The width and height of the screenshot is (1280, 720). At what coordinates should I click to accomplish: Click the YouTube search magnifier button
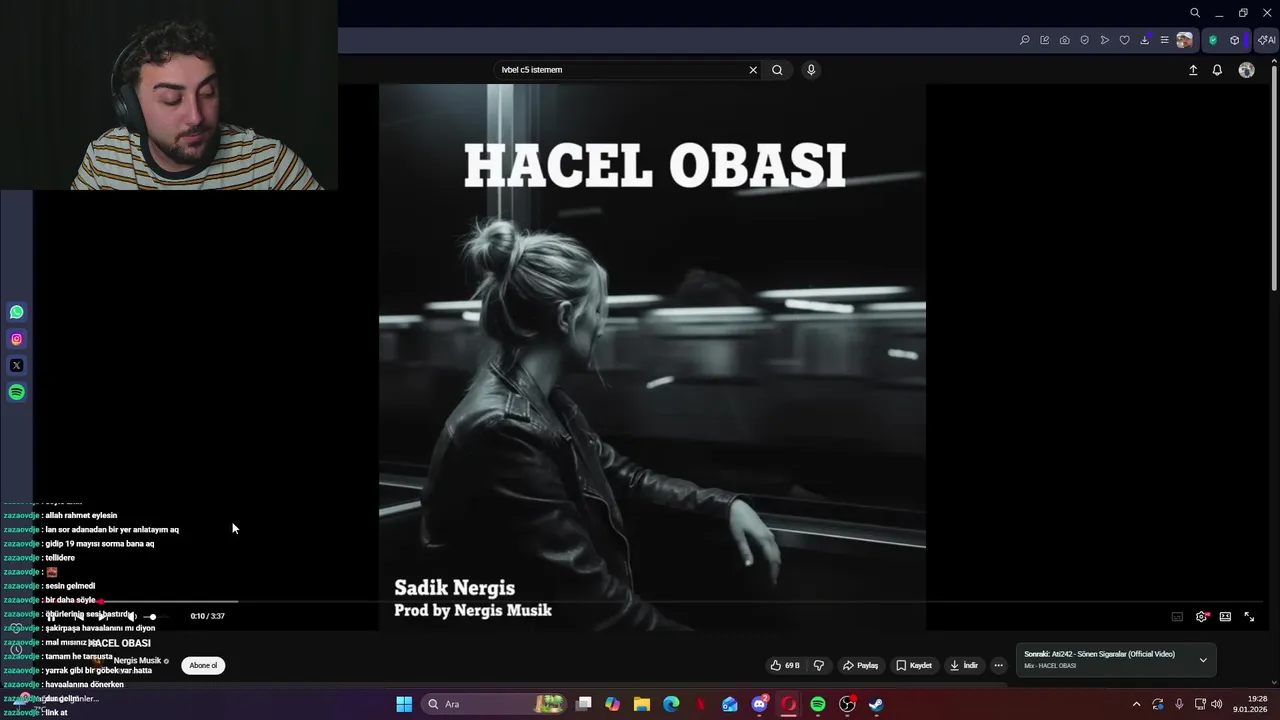[x=777, y=70]
